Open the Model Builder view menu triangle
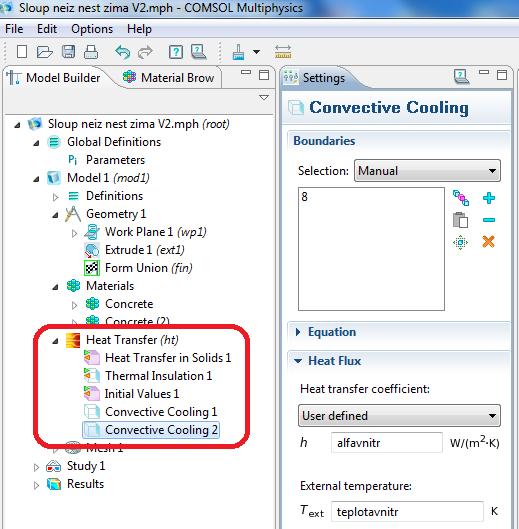 [x=264, y=98]
